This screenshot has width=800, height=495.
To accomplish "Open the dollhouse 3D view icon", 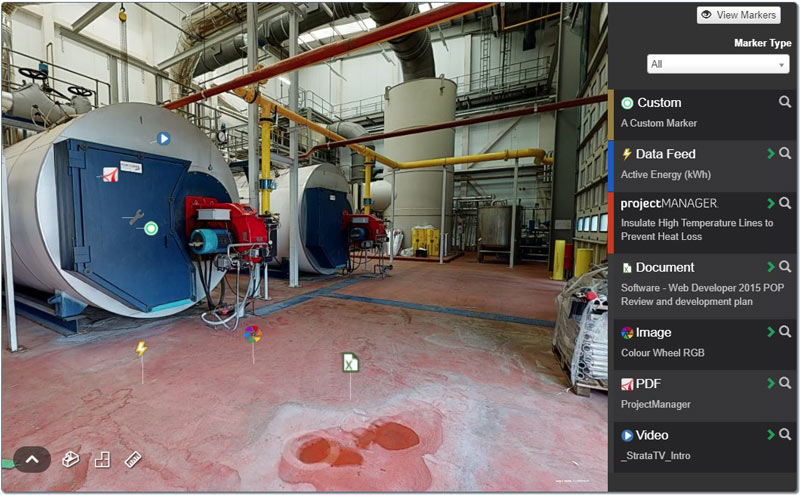I will (70, 459).
